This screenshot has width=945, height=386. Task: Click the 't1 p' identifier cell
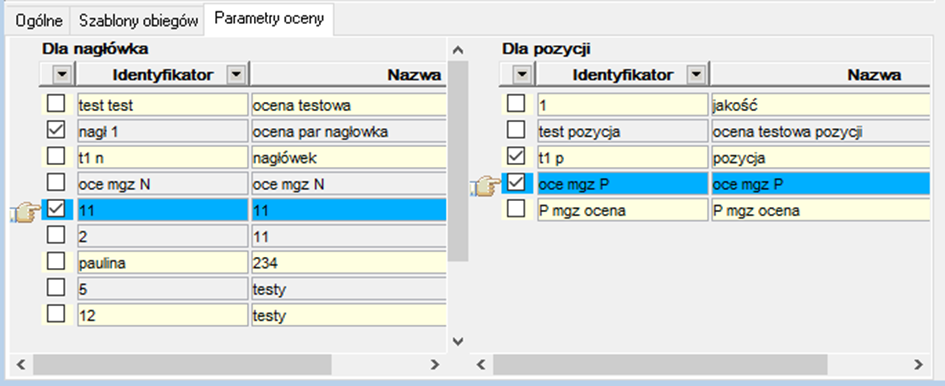623,157
